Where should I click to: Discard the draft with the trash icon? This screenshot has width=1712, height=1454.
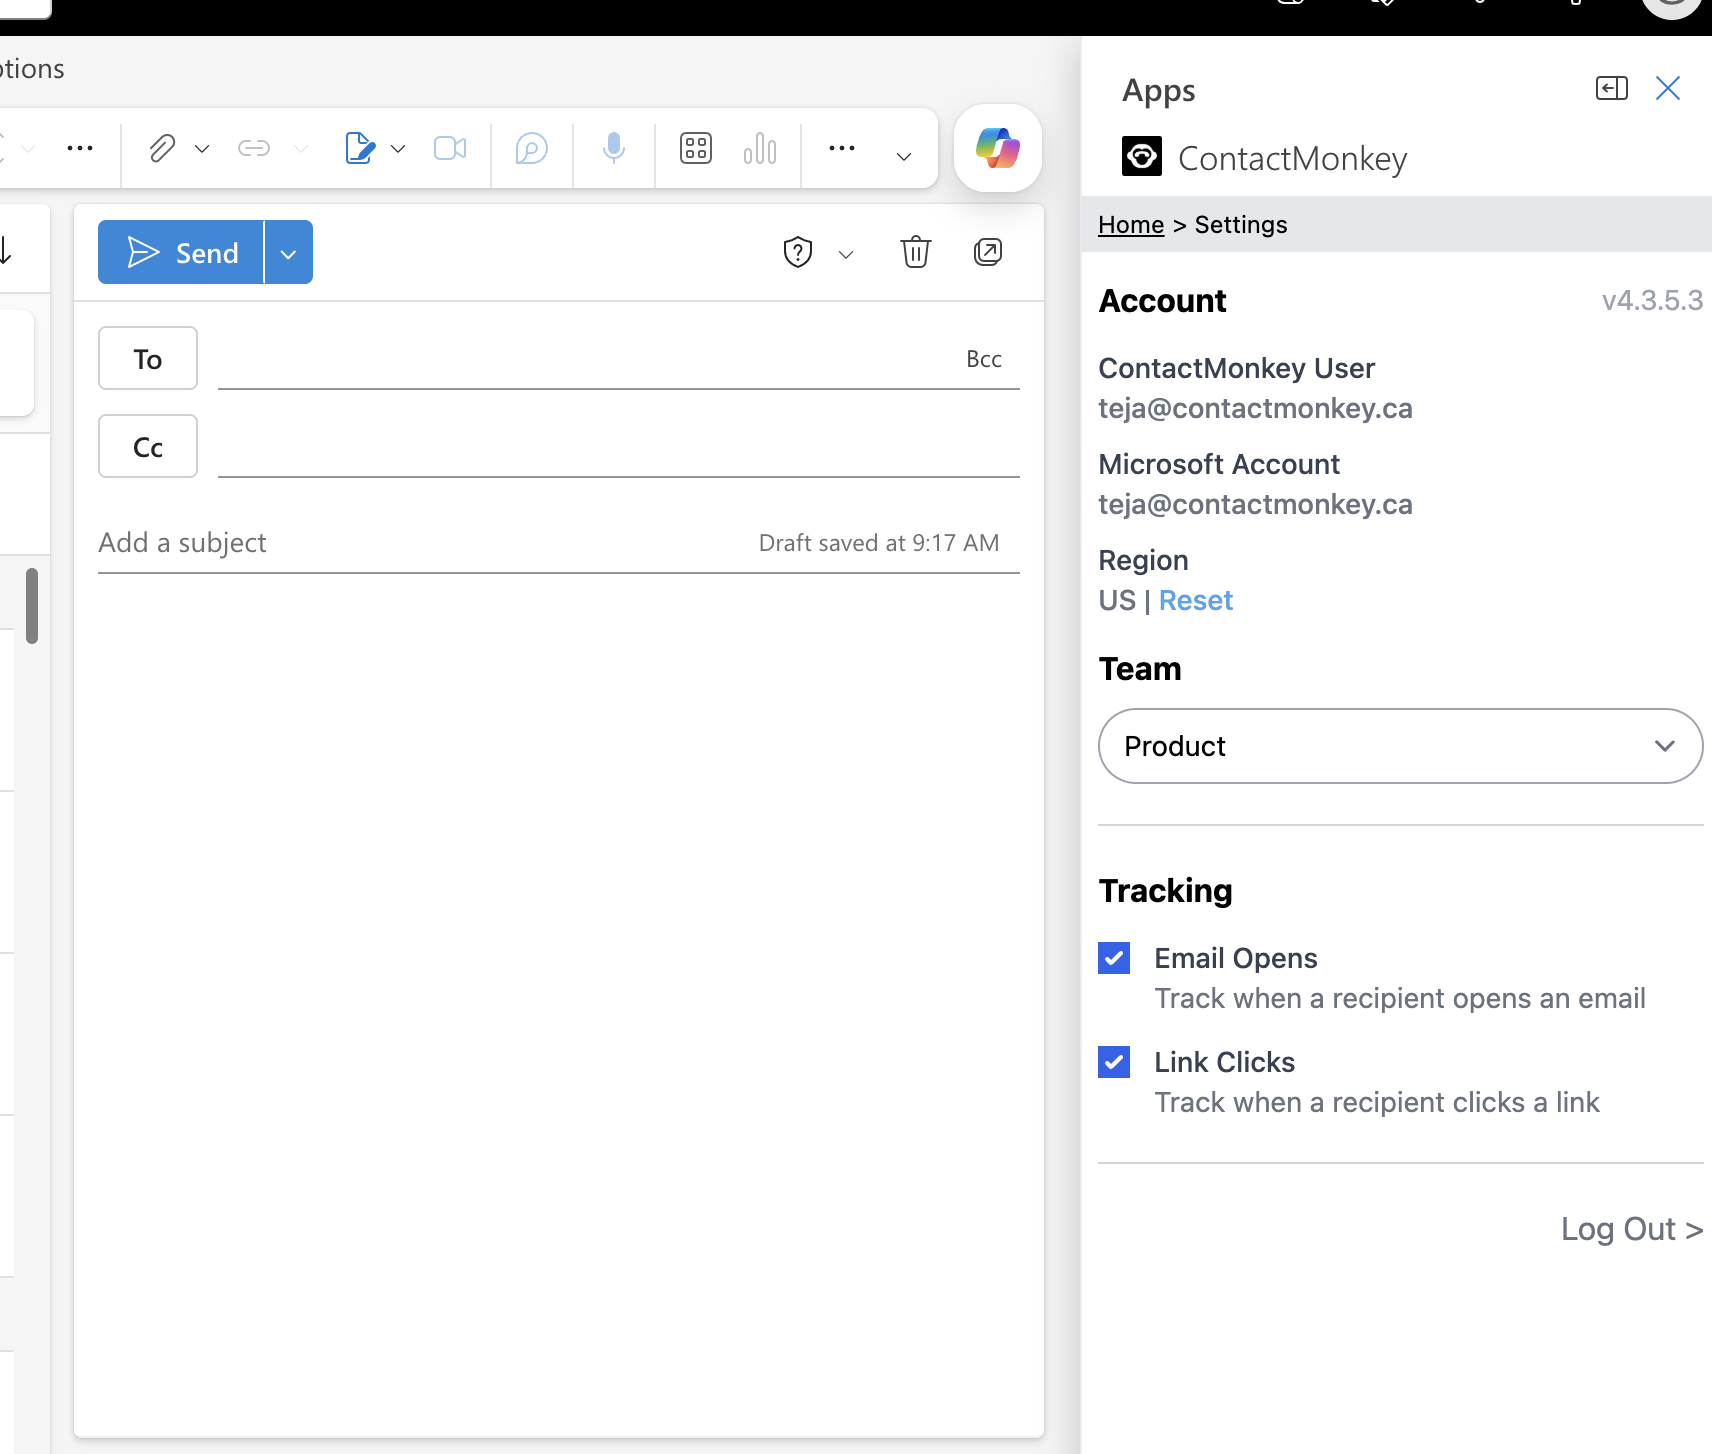[916, 252]
